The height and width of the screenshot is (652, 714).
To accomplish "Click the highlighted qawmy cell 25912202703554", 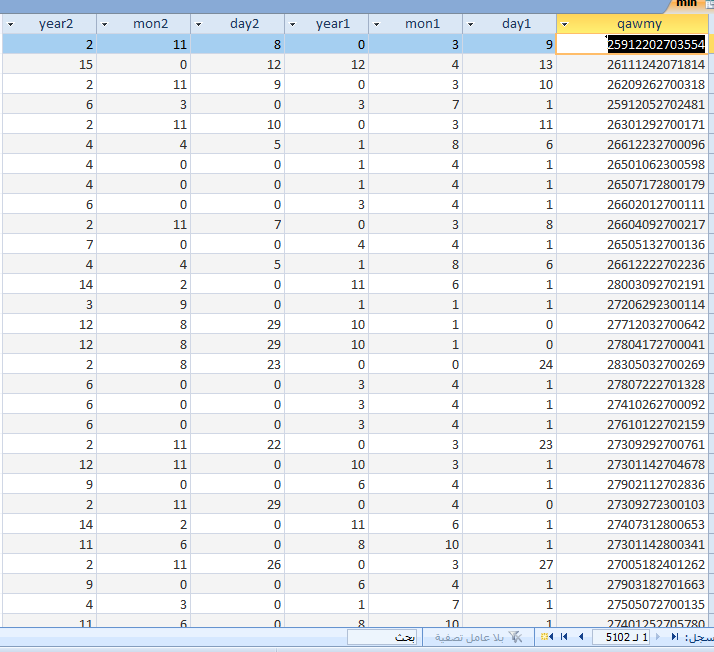I will [x=632, y=44].
